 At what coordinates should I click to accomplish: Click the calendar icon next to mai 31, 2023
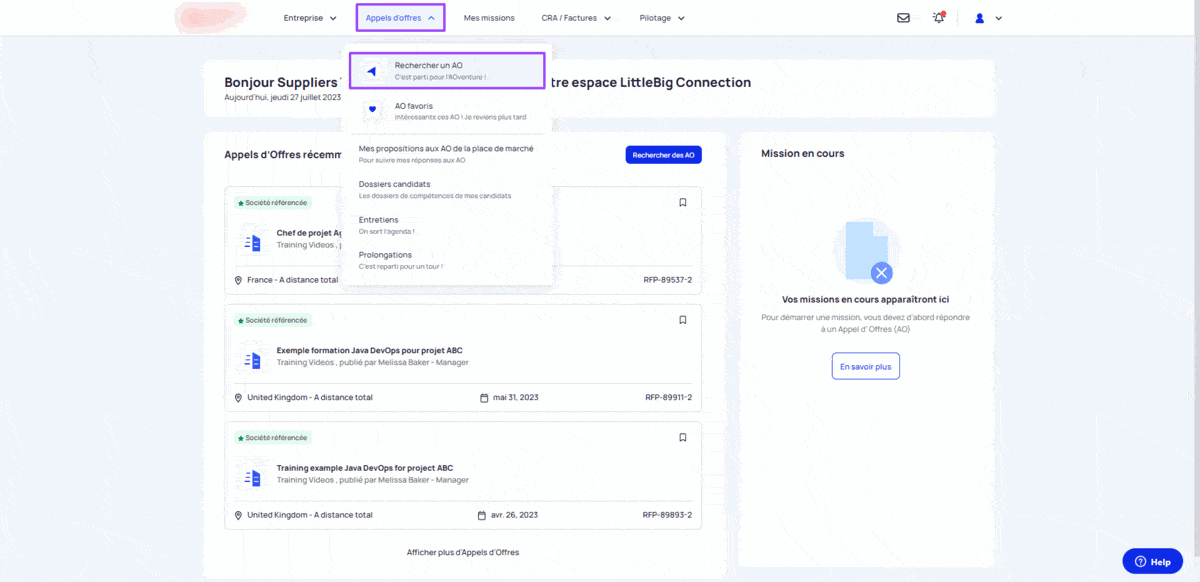tap(484, 397)
